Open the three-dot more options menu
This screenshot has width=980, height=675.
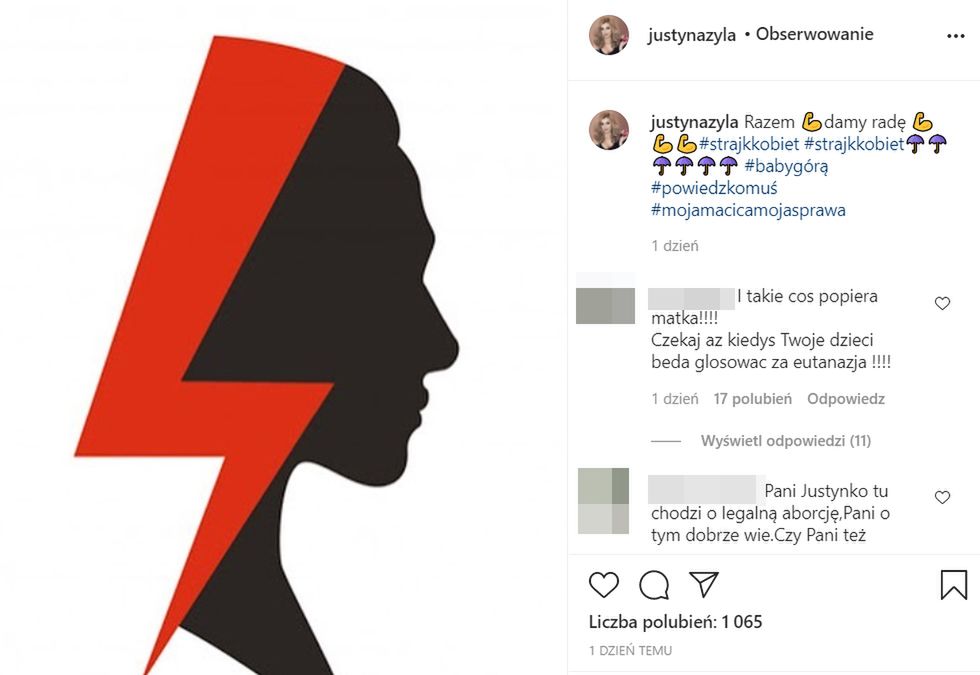pyautogui.click(x=956, y=36)
